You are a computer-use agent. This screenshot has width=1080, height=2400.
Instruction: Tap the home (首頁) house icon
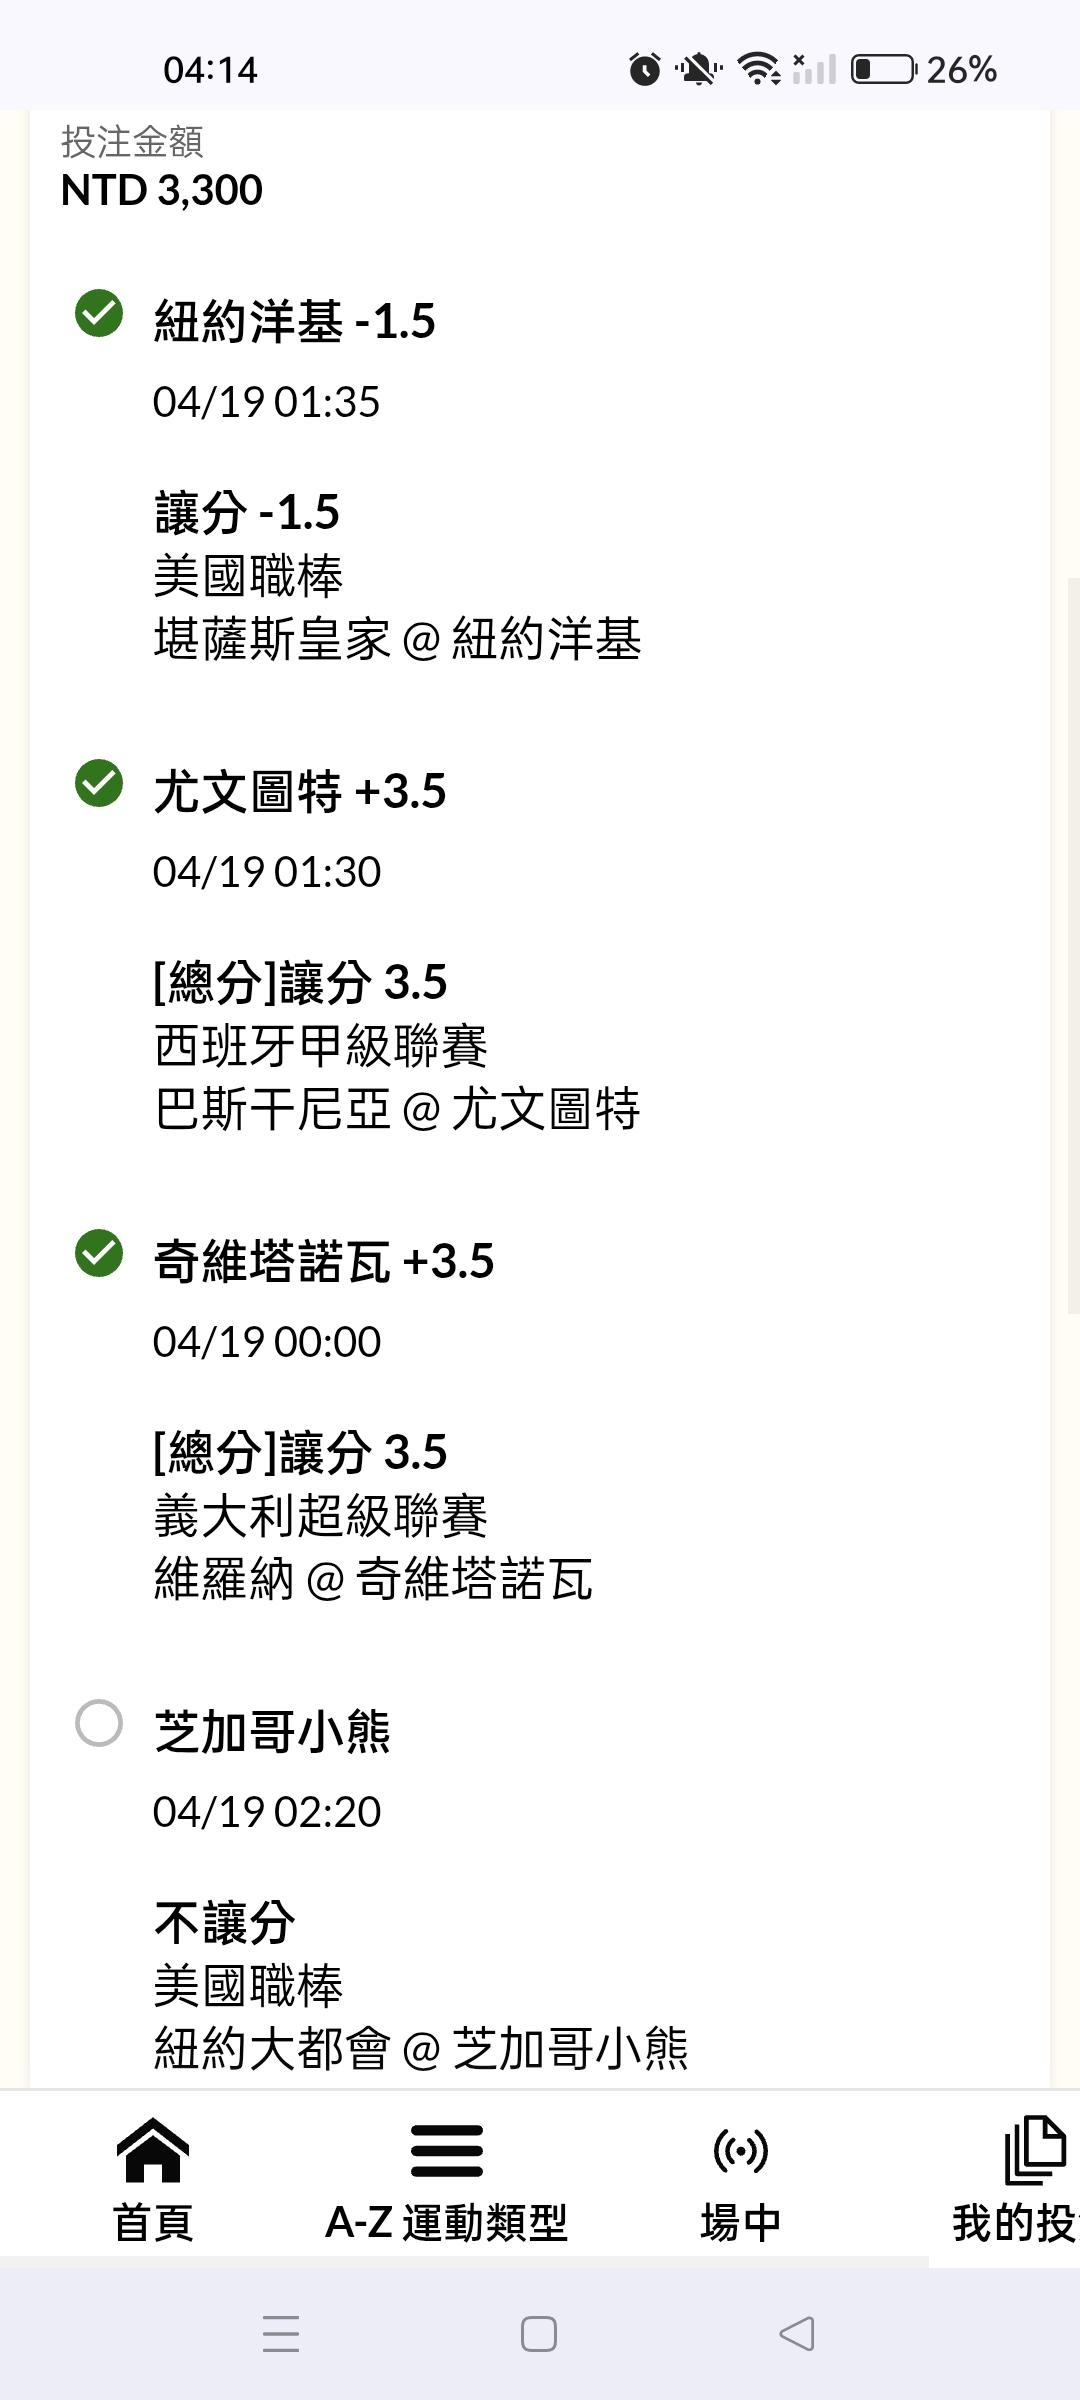[153, 2150]
